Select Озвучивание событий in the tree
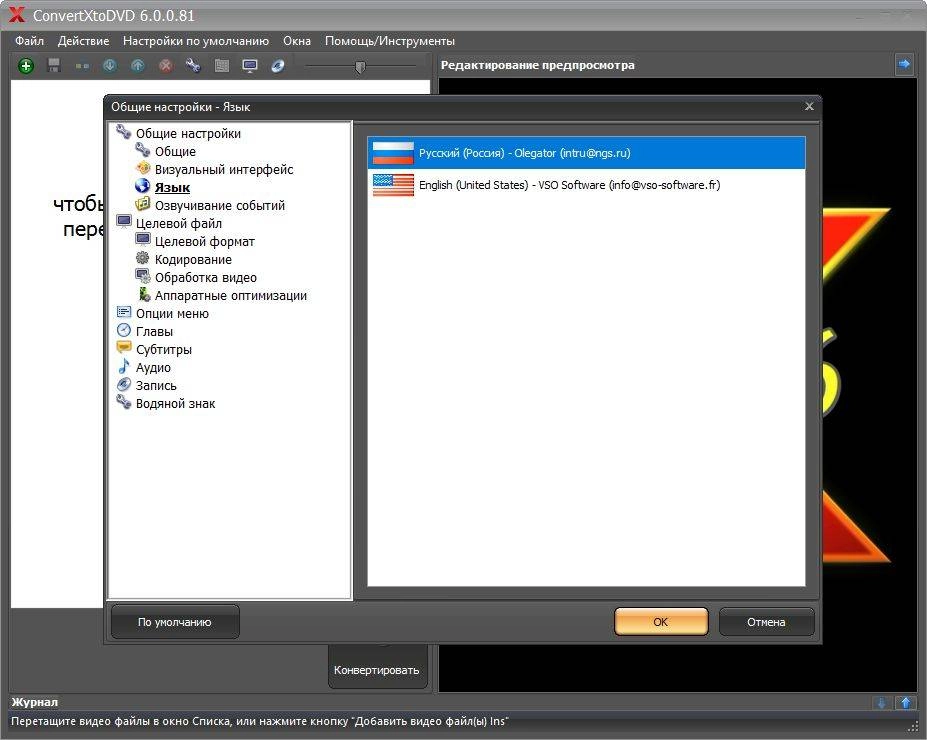Image resolution: width=927 pixels, height=740 pixels. coord(220,206)
